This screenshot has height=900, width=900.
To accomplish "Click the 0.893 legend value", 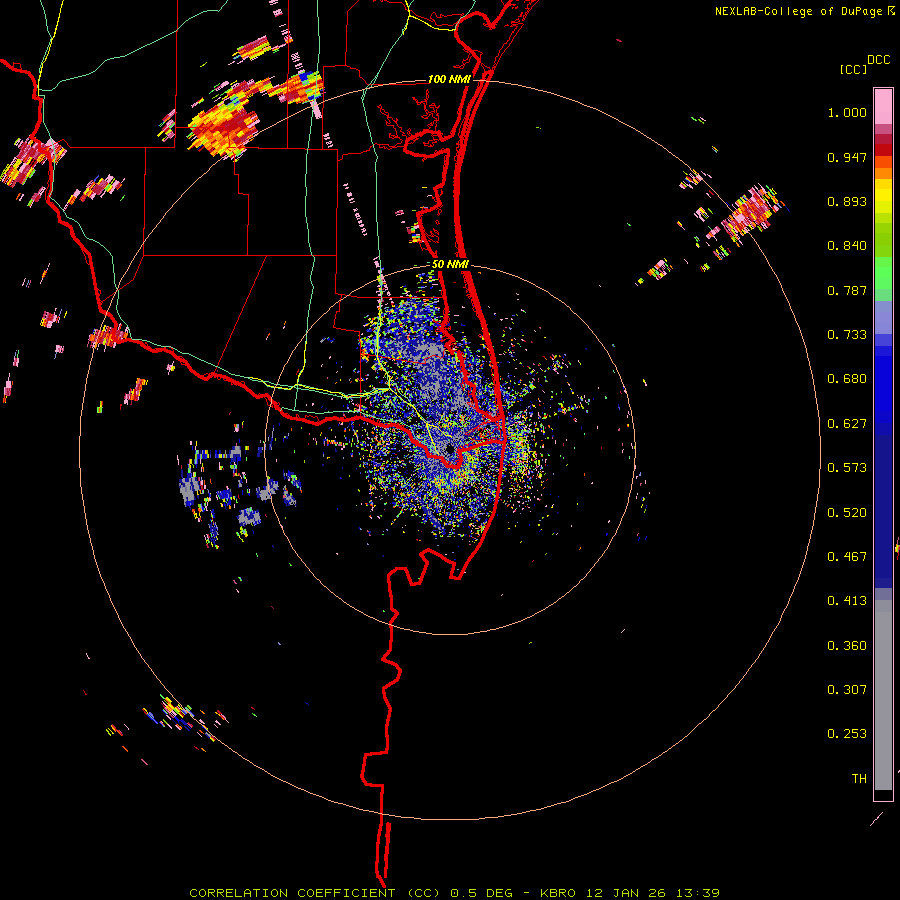I will coord(847,201).
